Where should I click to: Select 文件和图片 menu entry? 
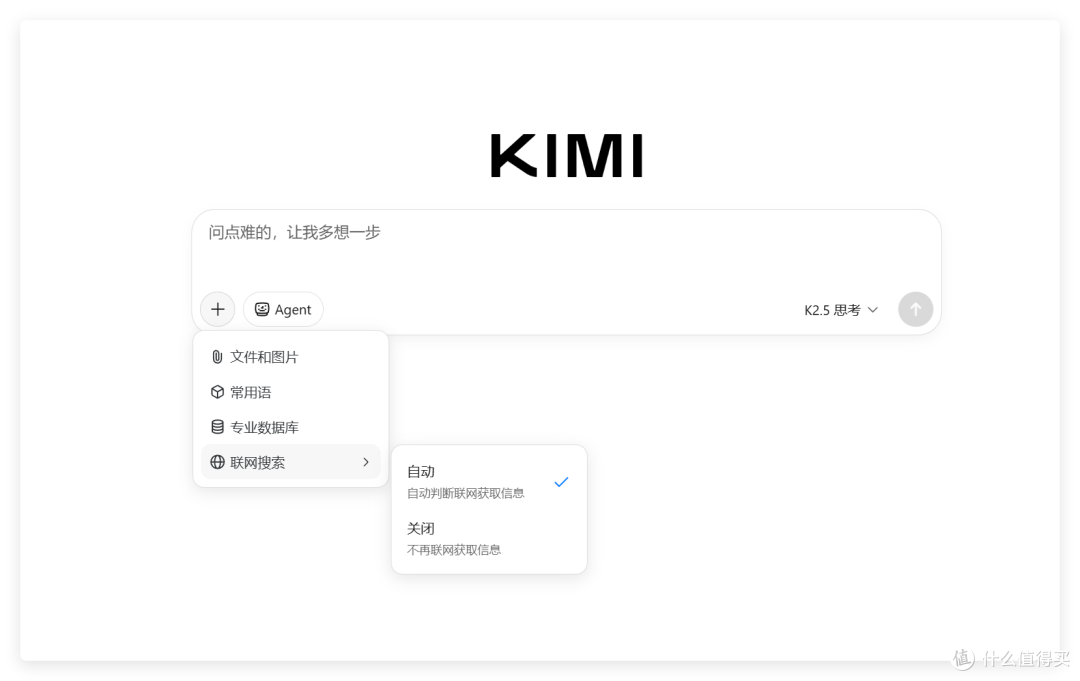pos(290,357)
